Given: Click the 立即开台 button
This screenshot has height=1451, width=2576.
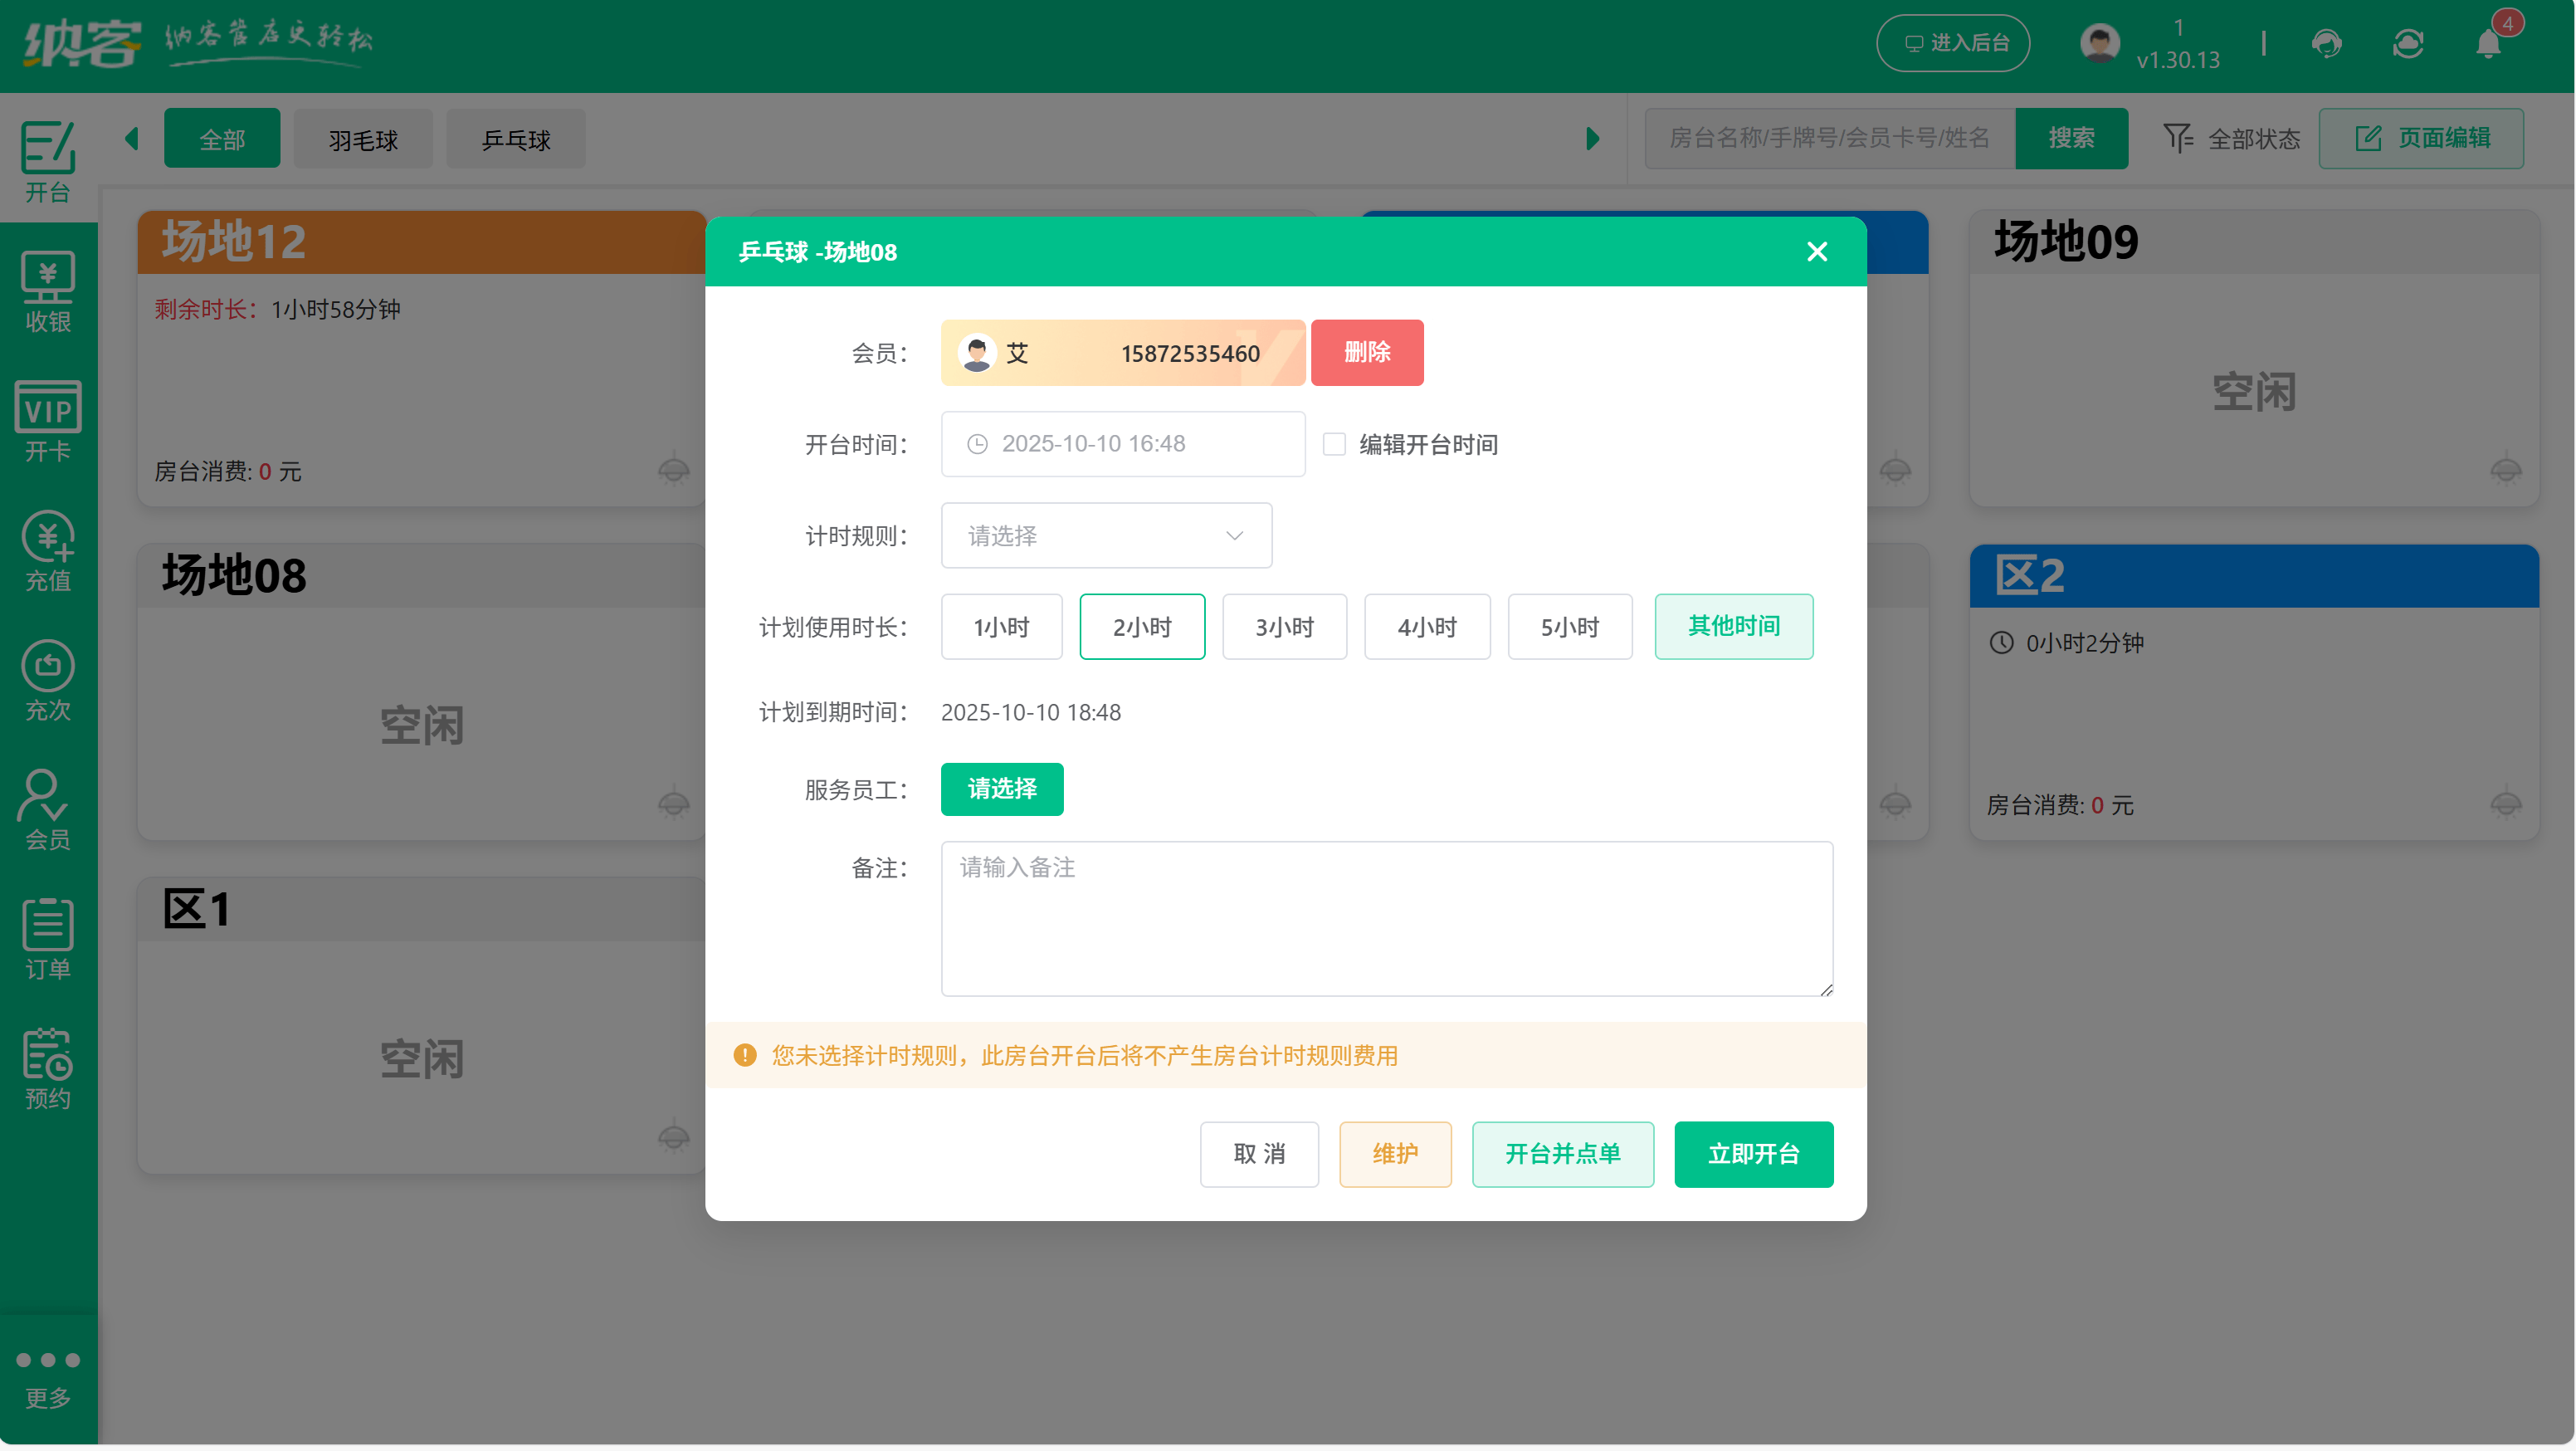Looking at the screenshot, I should pyautogui.click(x=1753, y=1154).
